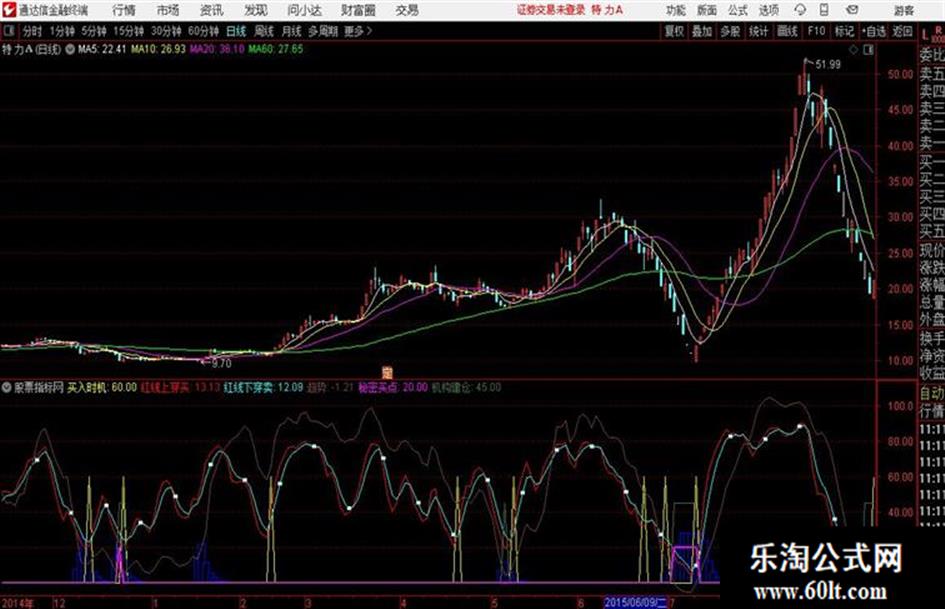Click the orange info marker below the chart

pos(387,371)
